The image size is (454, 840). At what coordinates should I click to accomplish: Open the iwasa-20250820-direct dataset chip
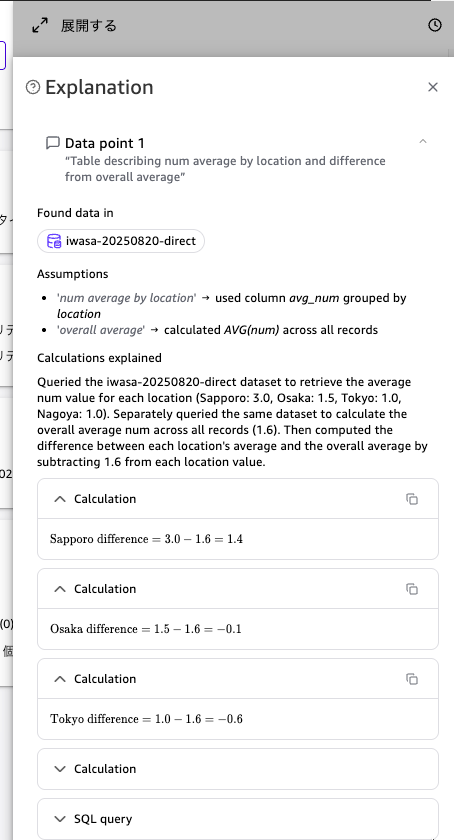(x=121, y=241)
